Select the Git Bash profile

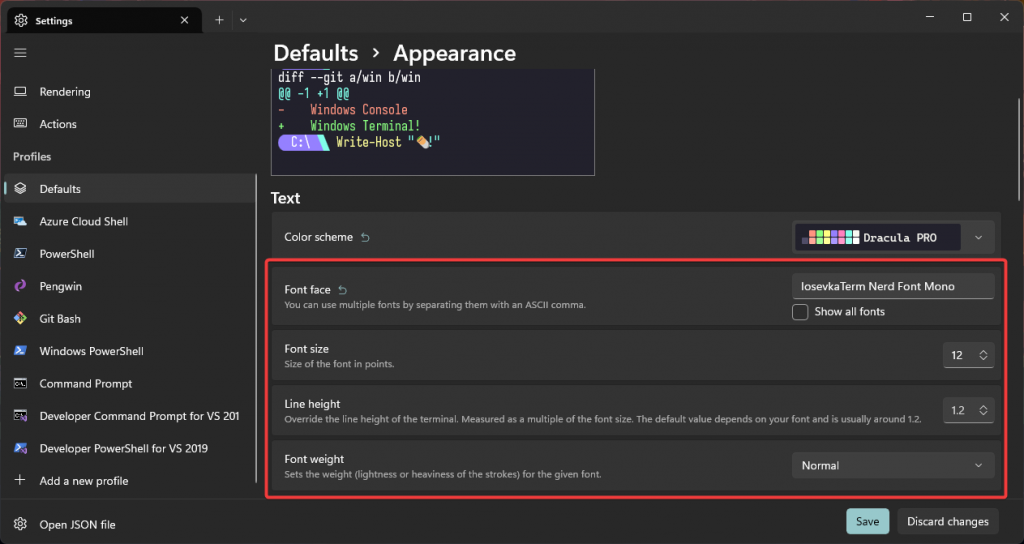(129, 319)
